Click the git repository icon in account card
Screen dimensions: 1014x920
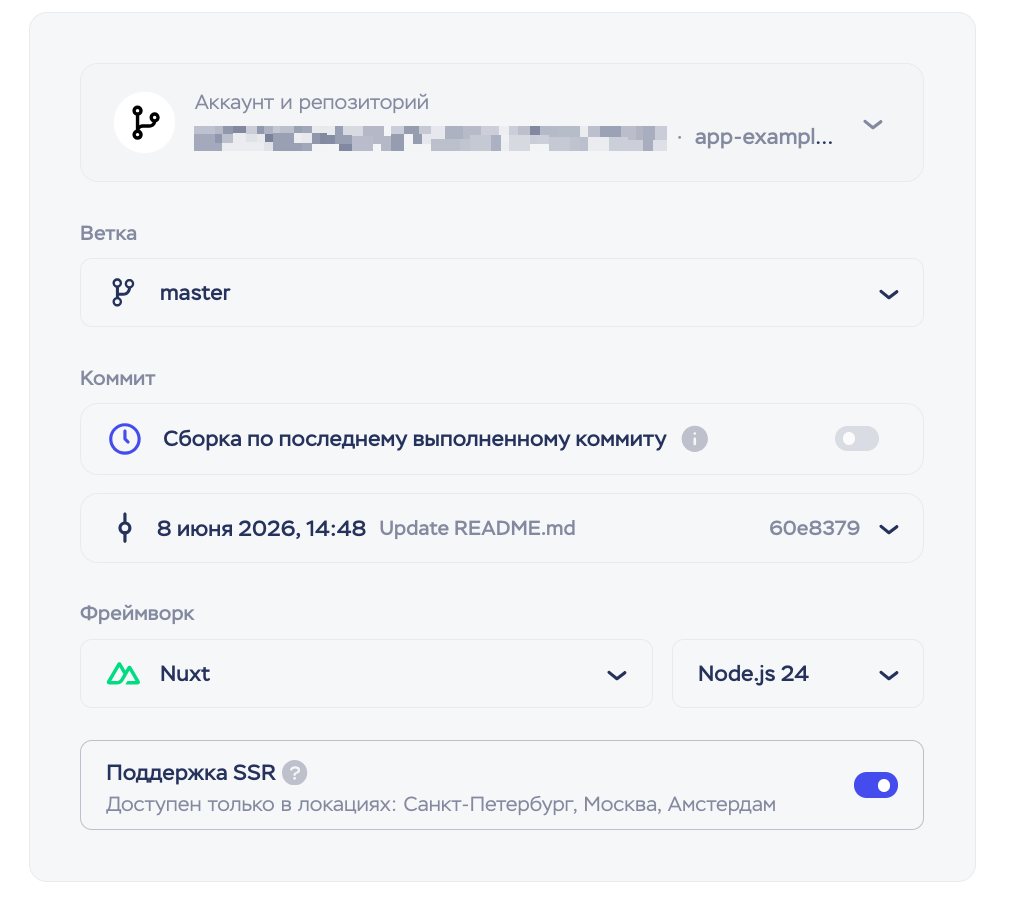(x=145, y=123)
